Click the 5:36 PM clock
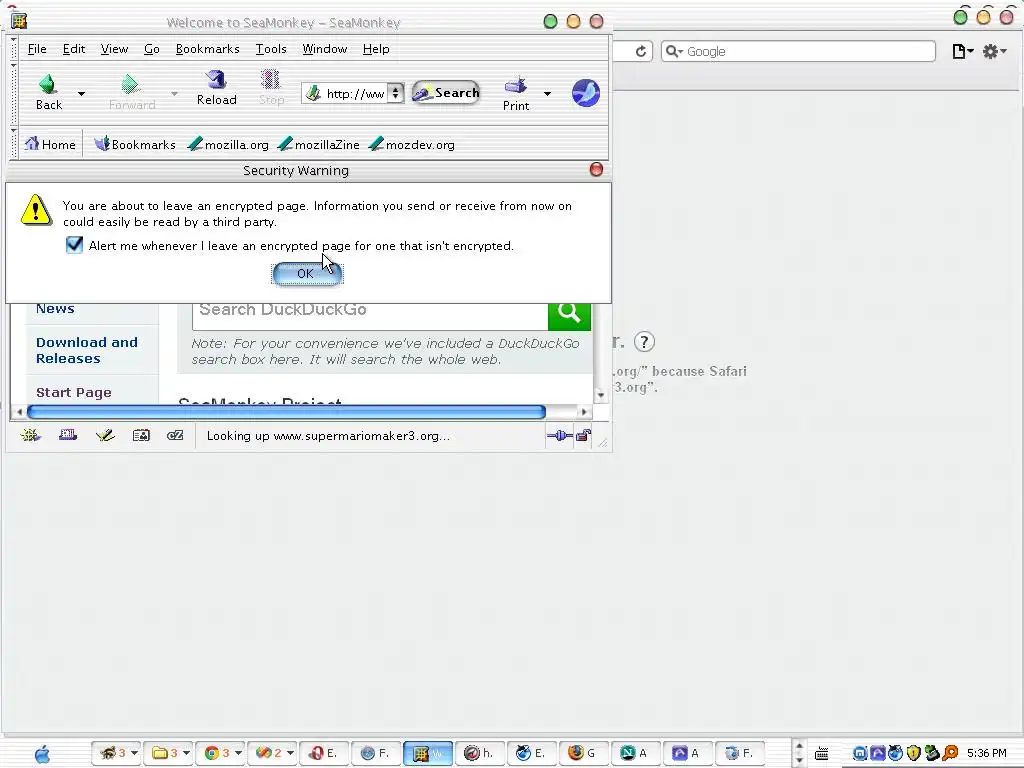The height and width of the screenshot is (768, 1024). click(987, 753)
